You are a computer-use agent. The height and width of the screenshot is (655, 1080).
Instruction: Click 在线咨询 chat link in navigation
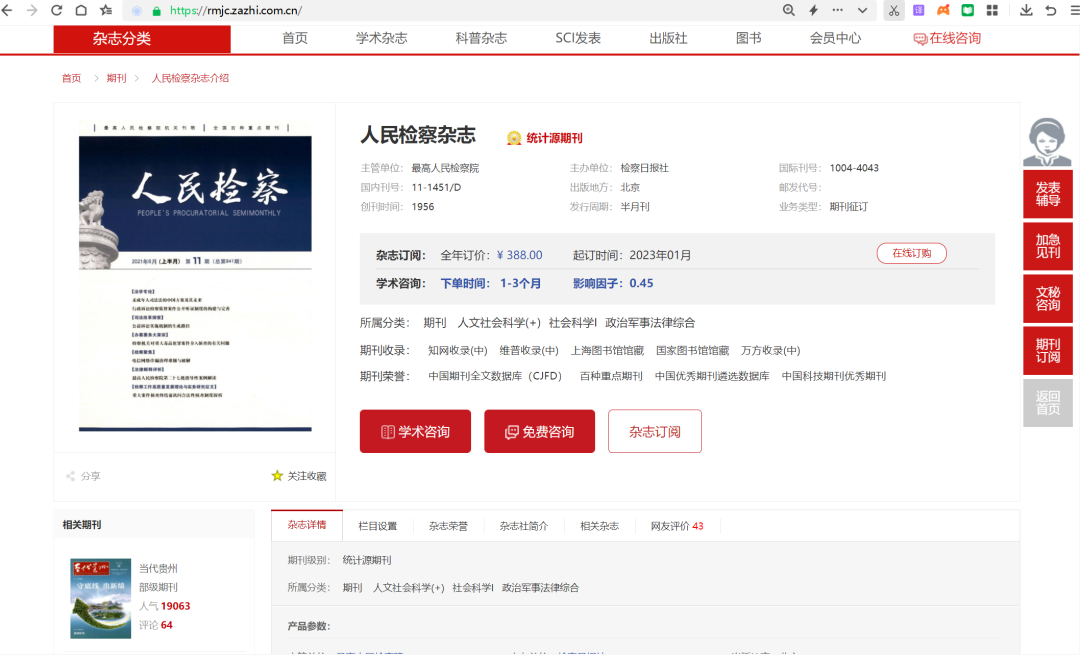point(947,39)
